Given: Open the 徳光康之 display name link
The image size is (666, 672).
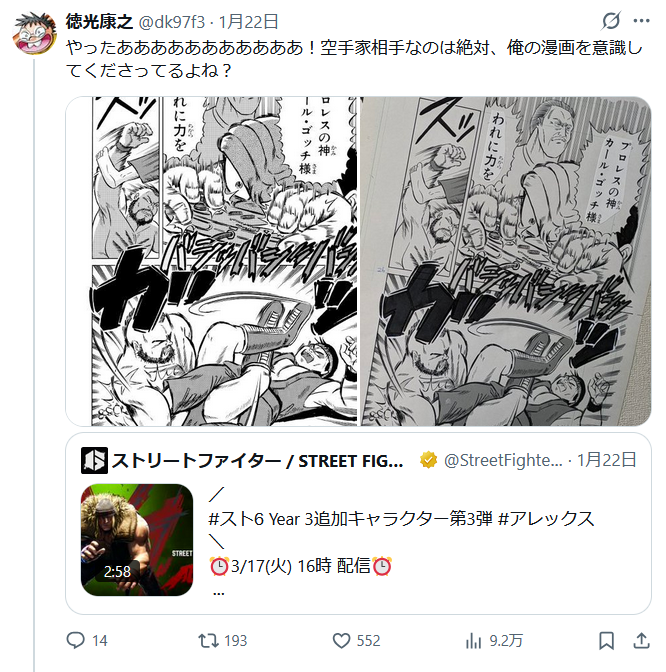Looking at the screenshot, I should (x=99, y=21).
